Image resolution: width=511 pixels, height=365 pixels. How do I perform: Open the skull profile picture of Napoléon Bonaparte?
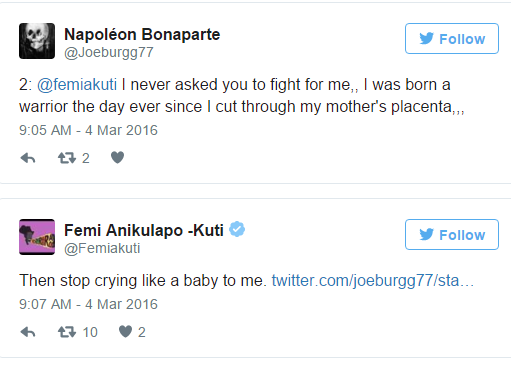click(x=37, y=41)
